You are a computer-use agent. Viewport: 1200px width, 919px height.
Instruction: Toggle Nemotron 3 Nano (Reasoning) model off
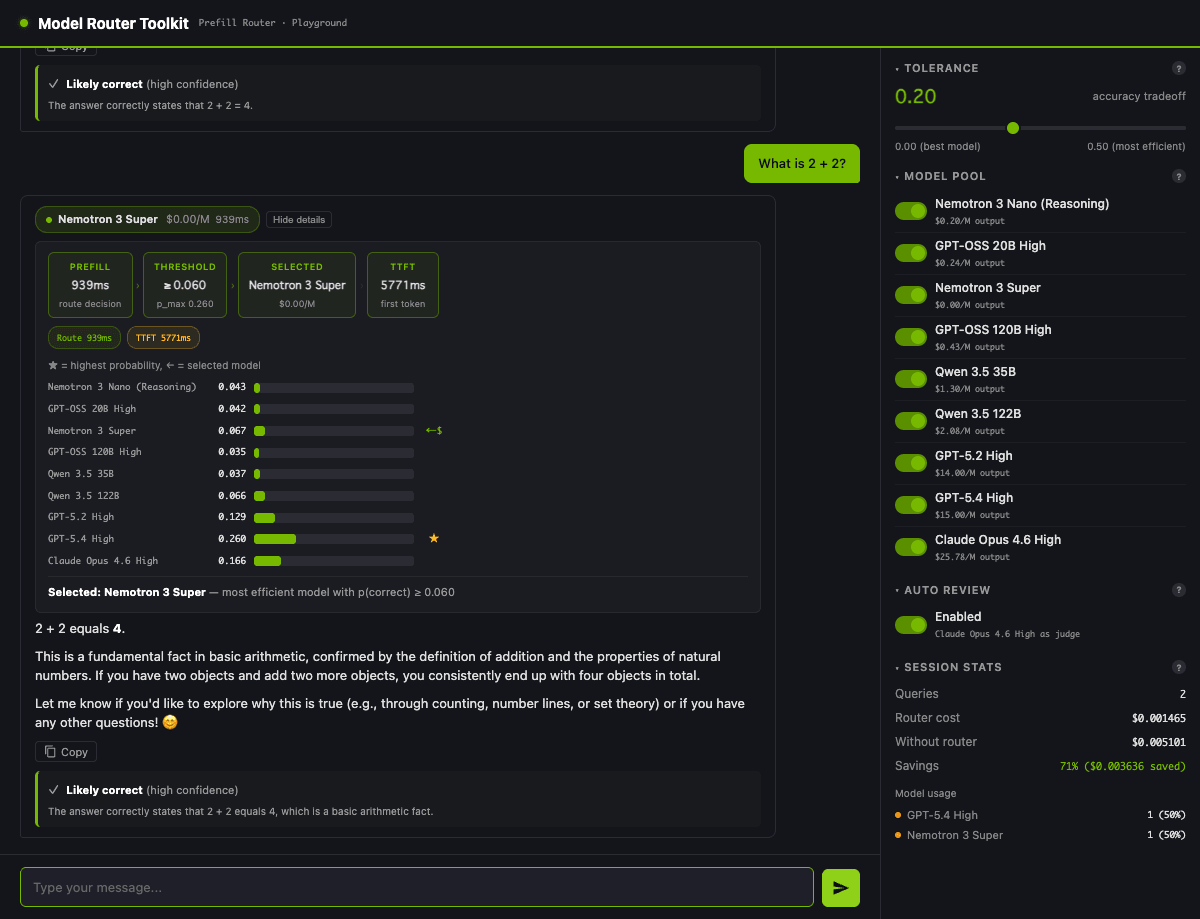(x=911, y=211)
